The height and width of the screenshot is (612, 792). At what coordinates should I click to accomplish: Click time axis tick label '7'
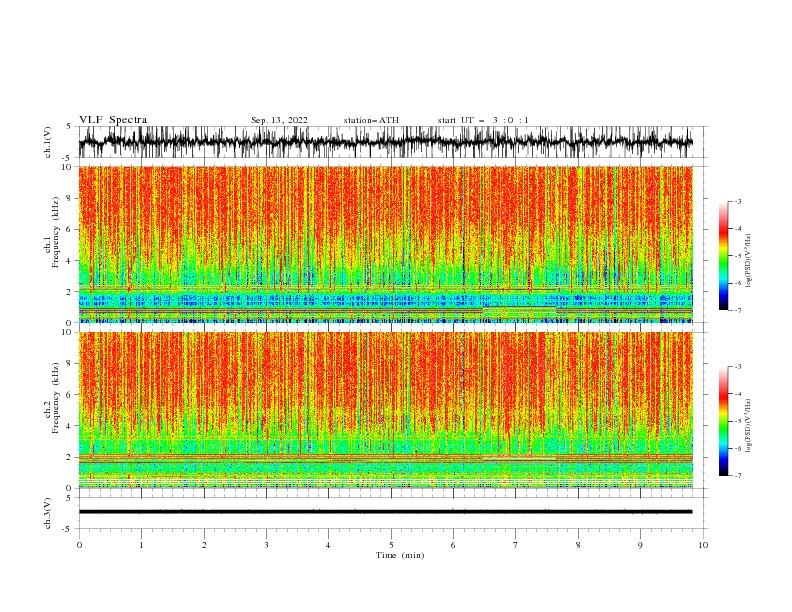pos(516,545)
